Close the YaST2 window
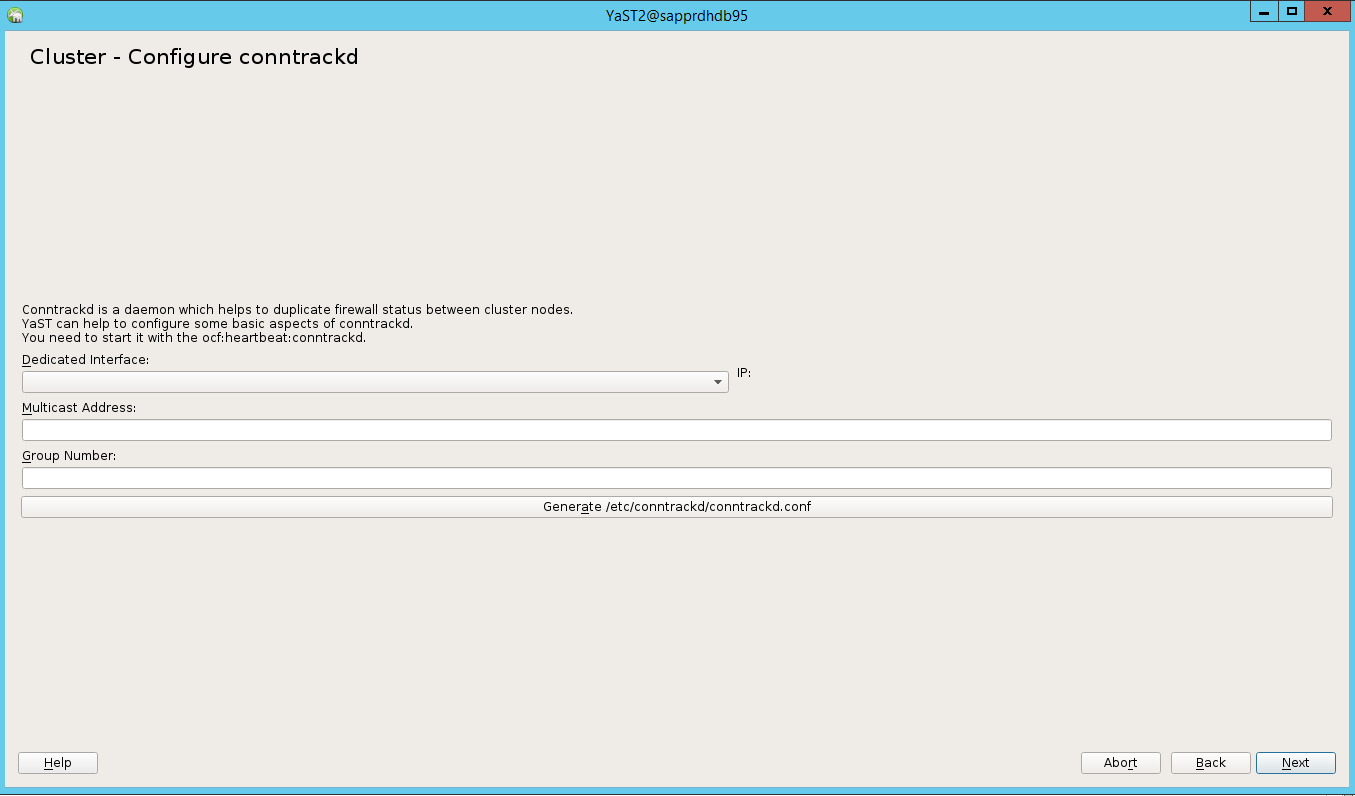 (x=1327, y=11)
